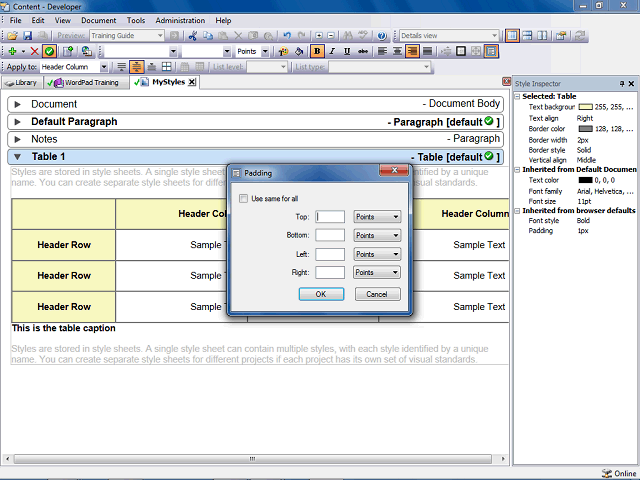Viewport: 640px width, 480px height.
Task: Open the Edit menu
Action: click(x=38, y=20)
